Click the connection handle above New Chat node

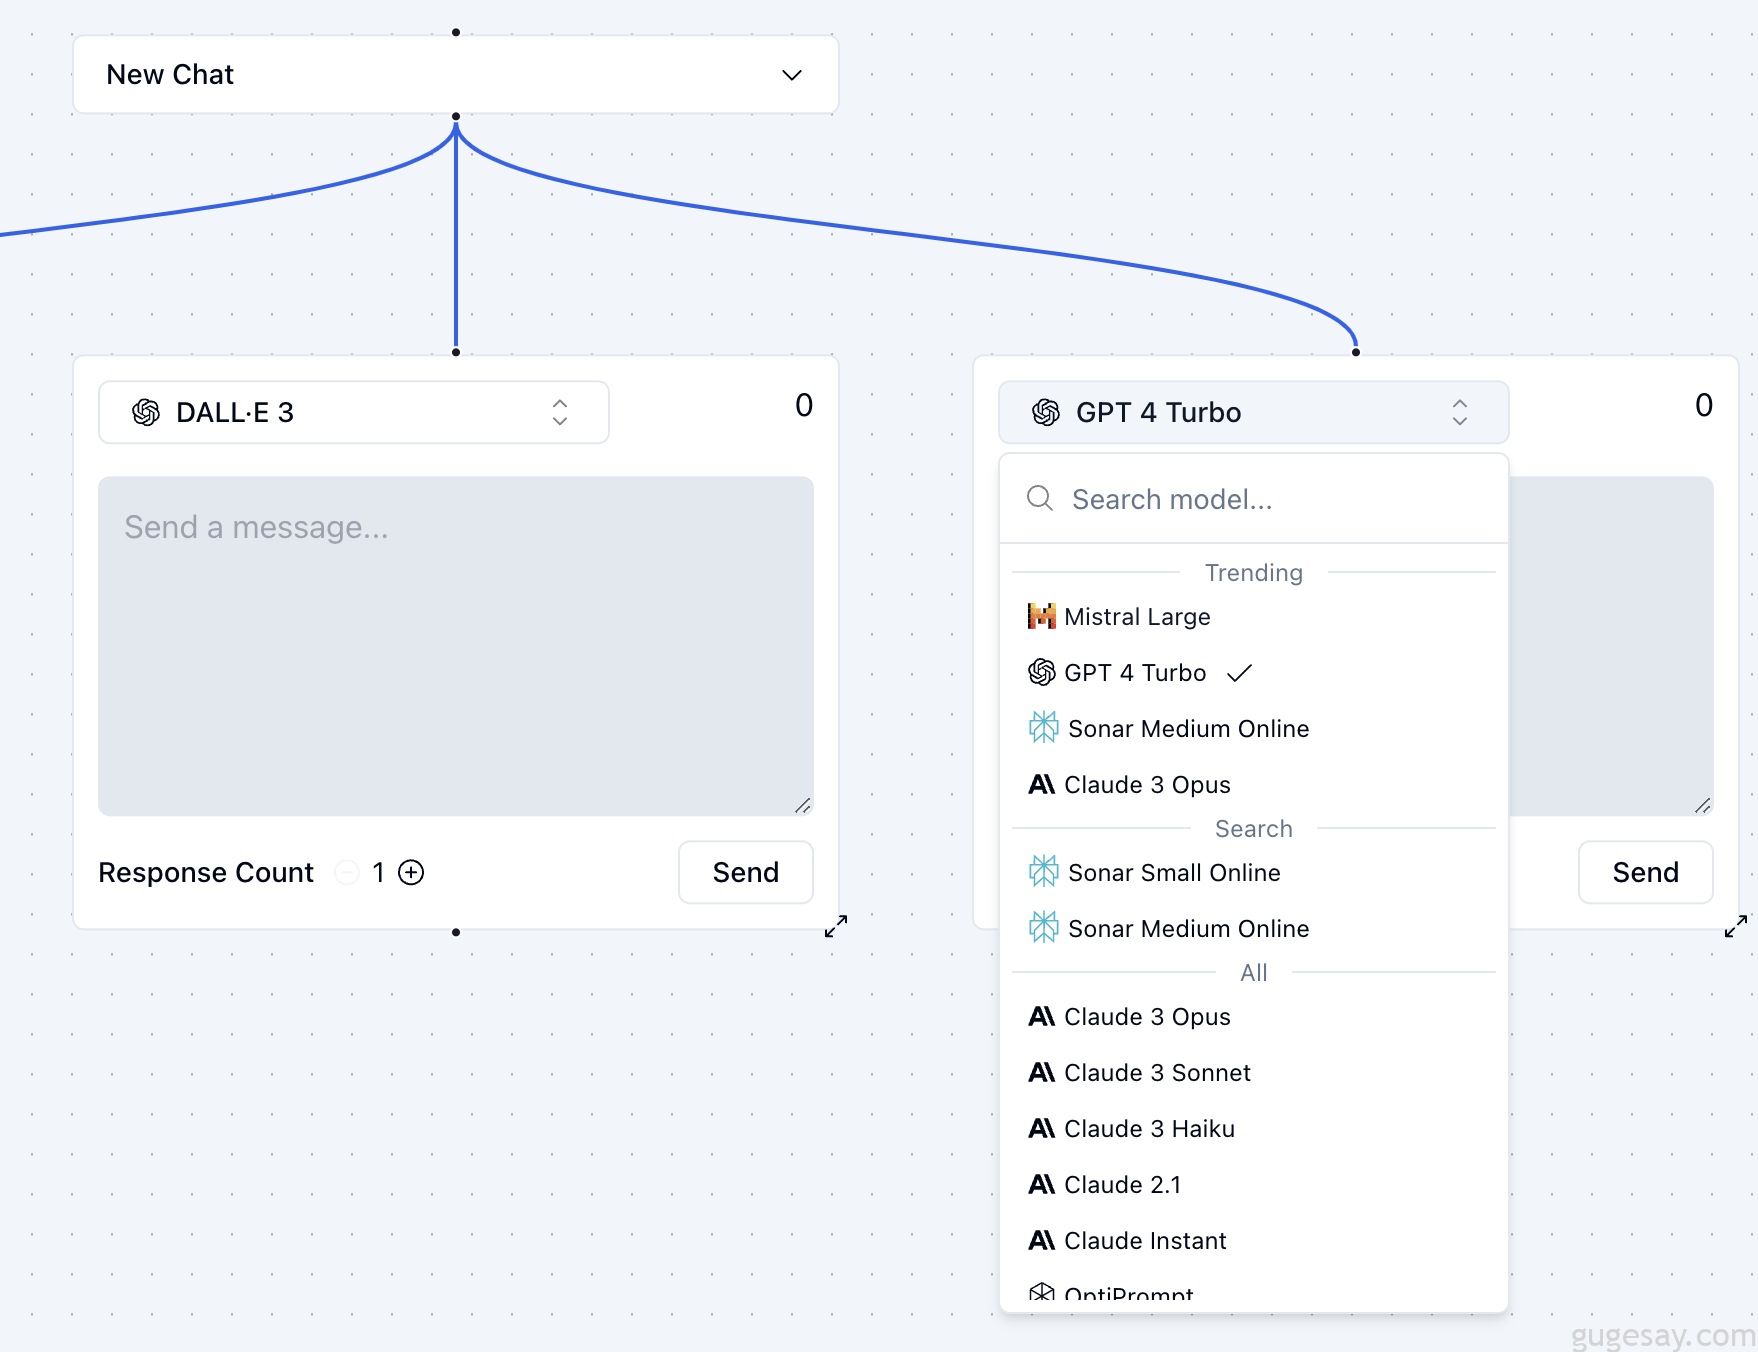tap(456, 33)
